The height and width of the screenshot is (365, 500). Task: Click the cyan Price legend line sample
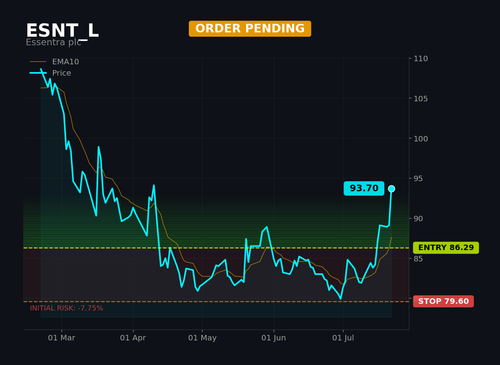pyautogui.click(x=38, y=73)
